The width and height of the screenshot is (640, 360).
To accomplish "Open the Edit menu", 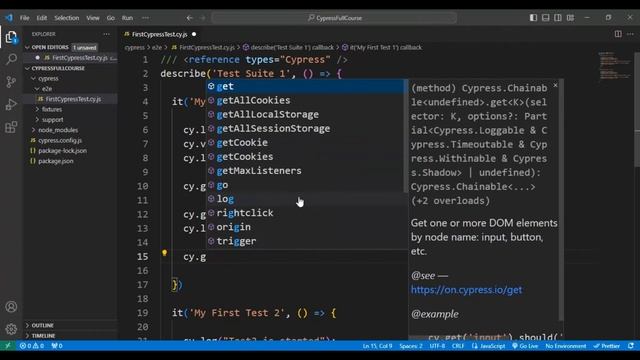I will click(x=42, y=18).
